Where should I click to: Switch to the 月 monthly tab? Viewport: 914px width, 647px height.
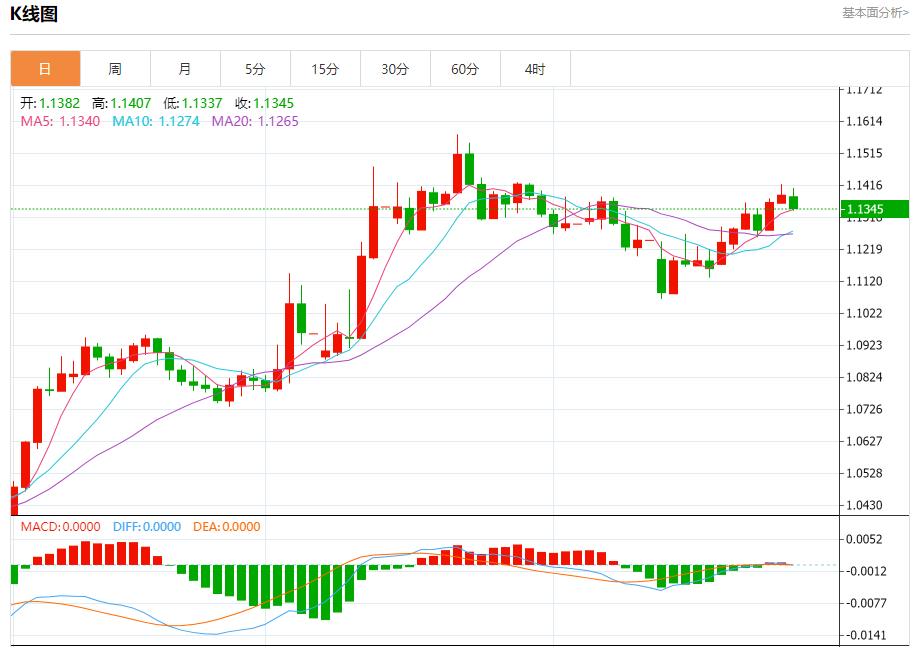pos(185,69)
